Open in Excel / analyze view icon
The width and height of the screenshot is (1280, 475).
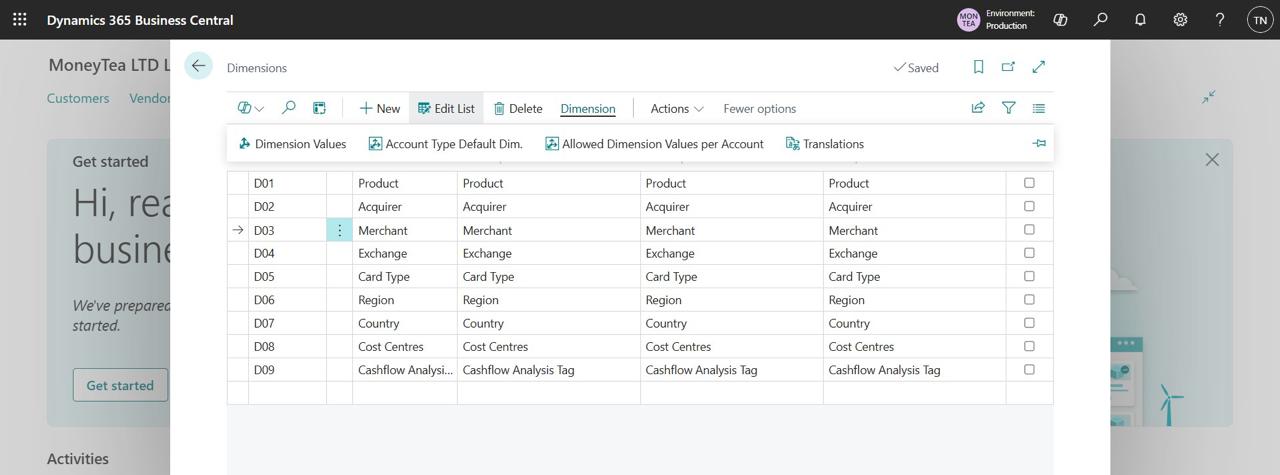(x=319, y=108)
